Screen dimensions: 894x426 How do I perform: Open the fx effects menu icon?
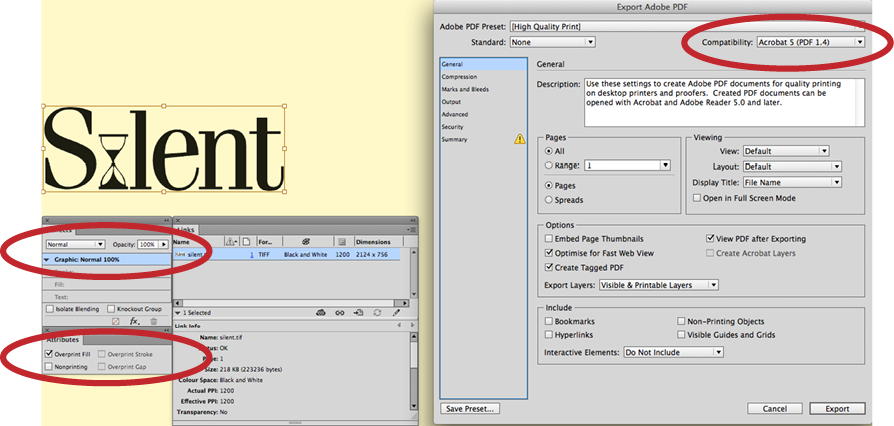[x=135, y=322]
